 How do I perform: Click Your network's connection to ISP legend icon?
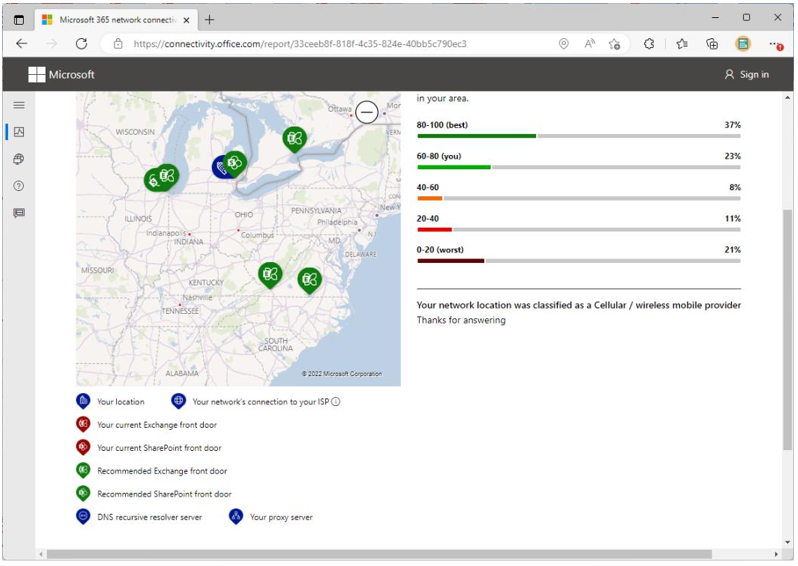click(178, 401)
